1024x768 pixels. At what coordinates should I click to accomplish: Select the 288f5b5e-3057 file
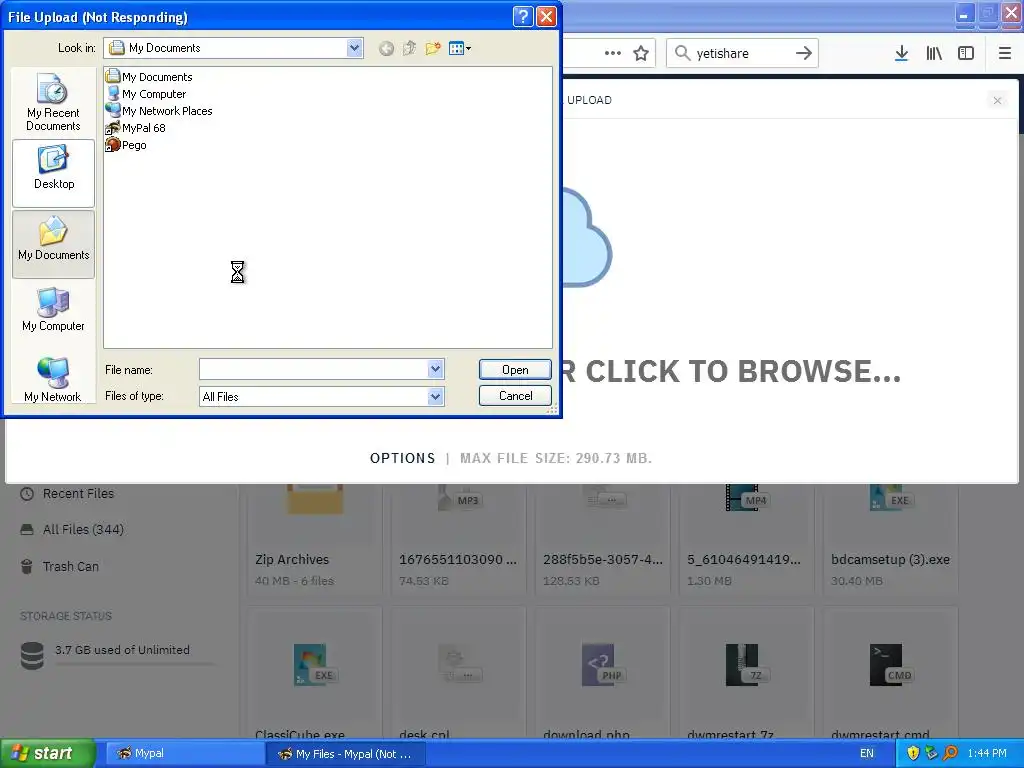click(x=602, y=539)
